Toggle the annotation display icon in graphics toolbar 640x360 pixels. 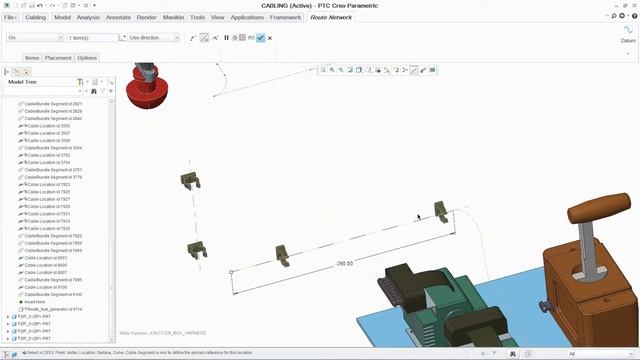coord(396,70)
